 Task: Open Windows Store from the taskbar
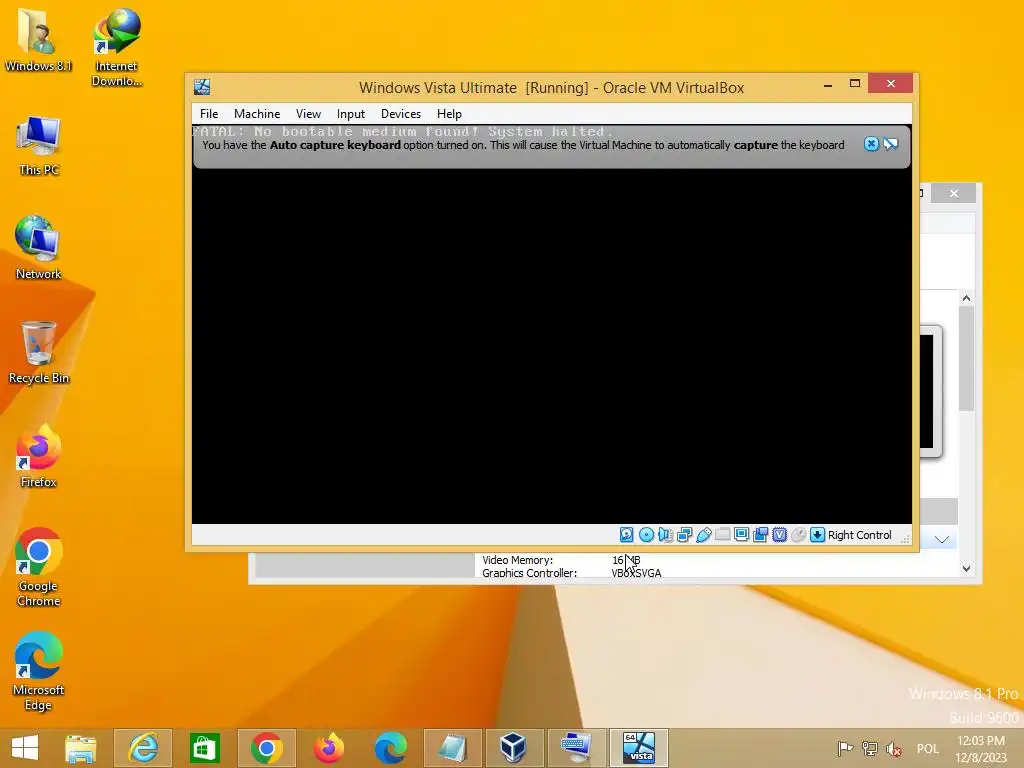[x=204, y=748]
